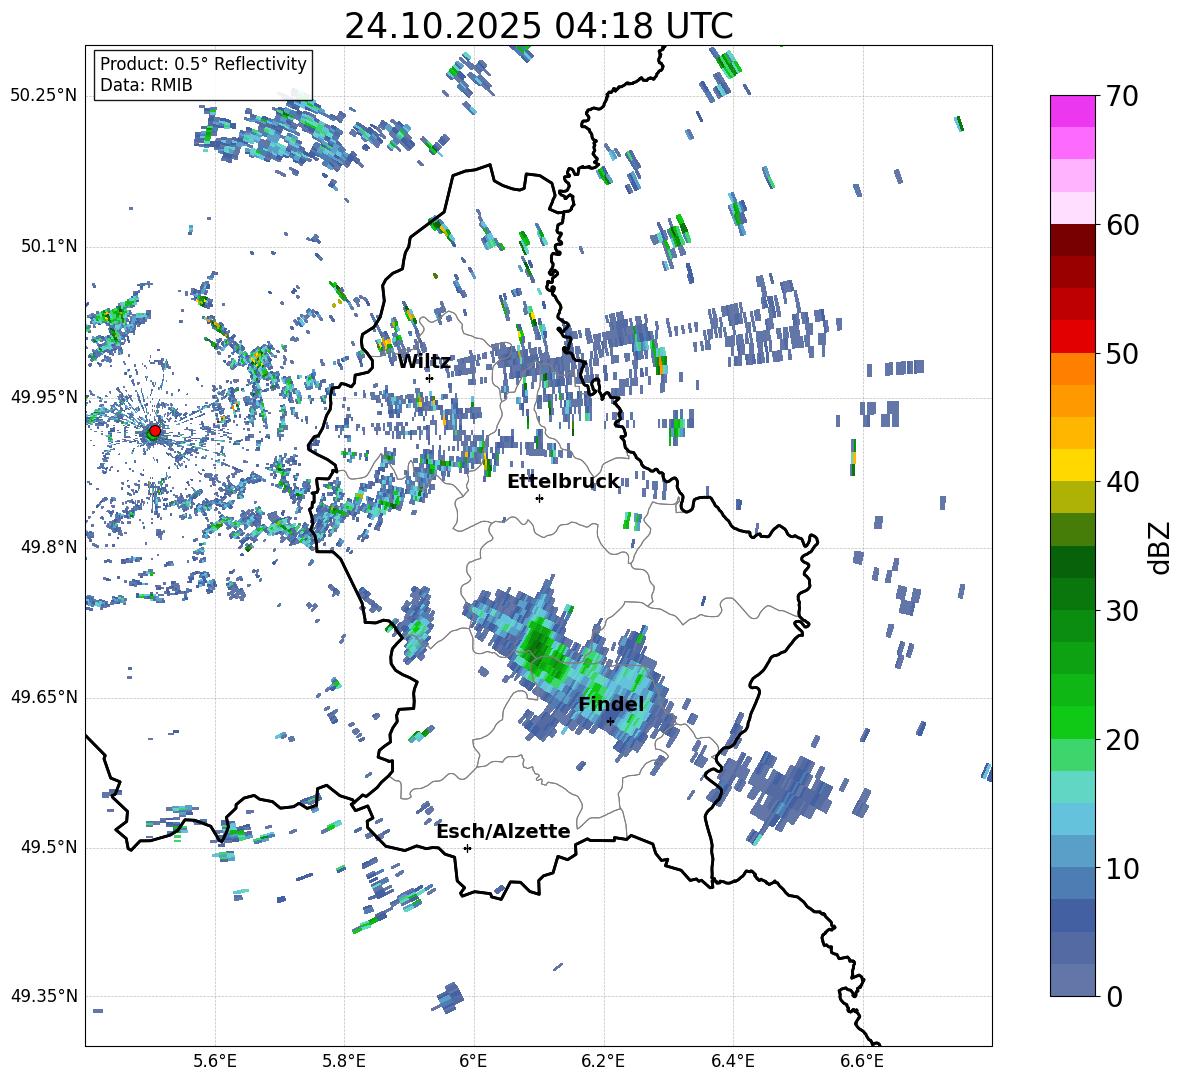Viewport: 1184px width, 1081px height.
Task: Click the yellow colorbar segment at 40
Action: pyautogui.click(x=1072, y=465)
